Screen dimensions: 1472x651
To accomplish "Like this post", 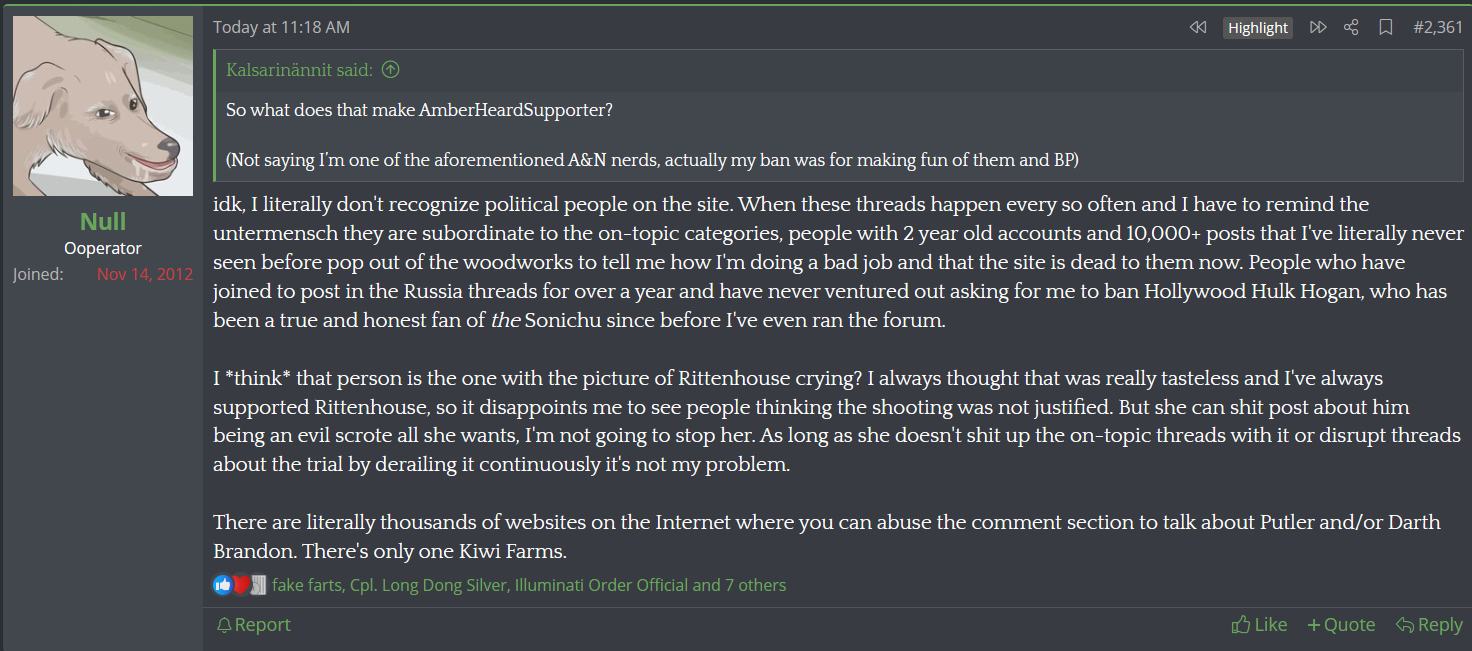I will (x=1260, y=625).
